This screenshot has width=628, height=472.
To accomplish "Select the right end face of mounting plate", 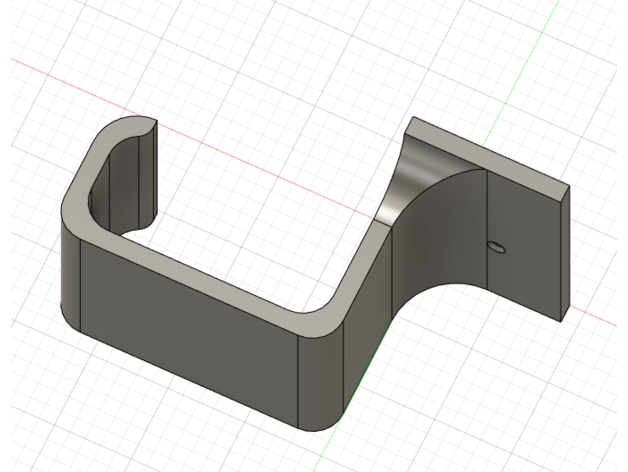I will 566,252.
